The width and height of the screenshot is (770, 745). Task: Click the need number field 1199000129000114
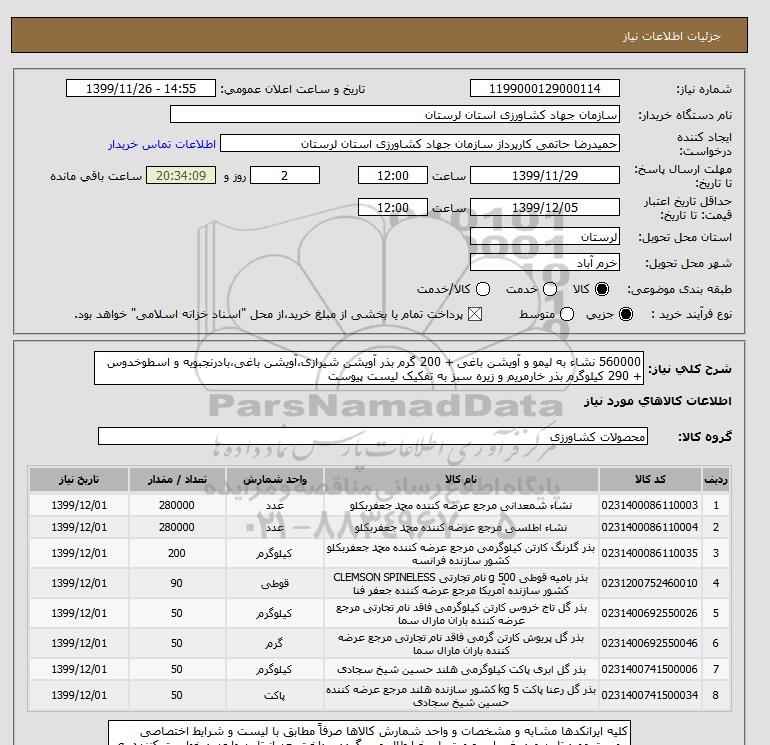point(545,88)
